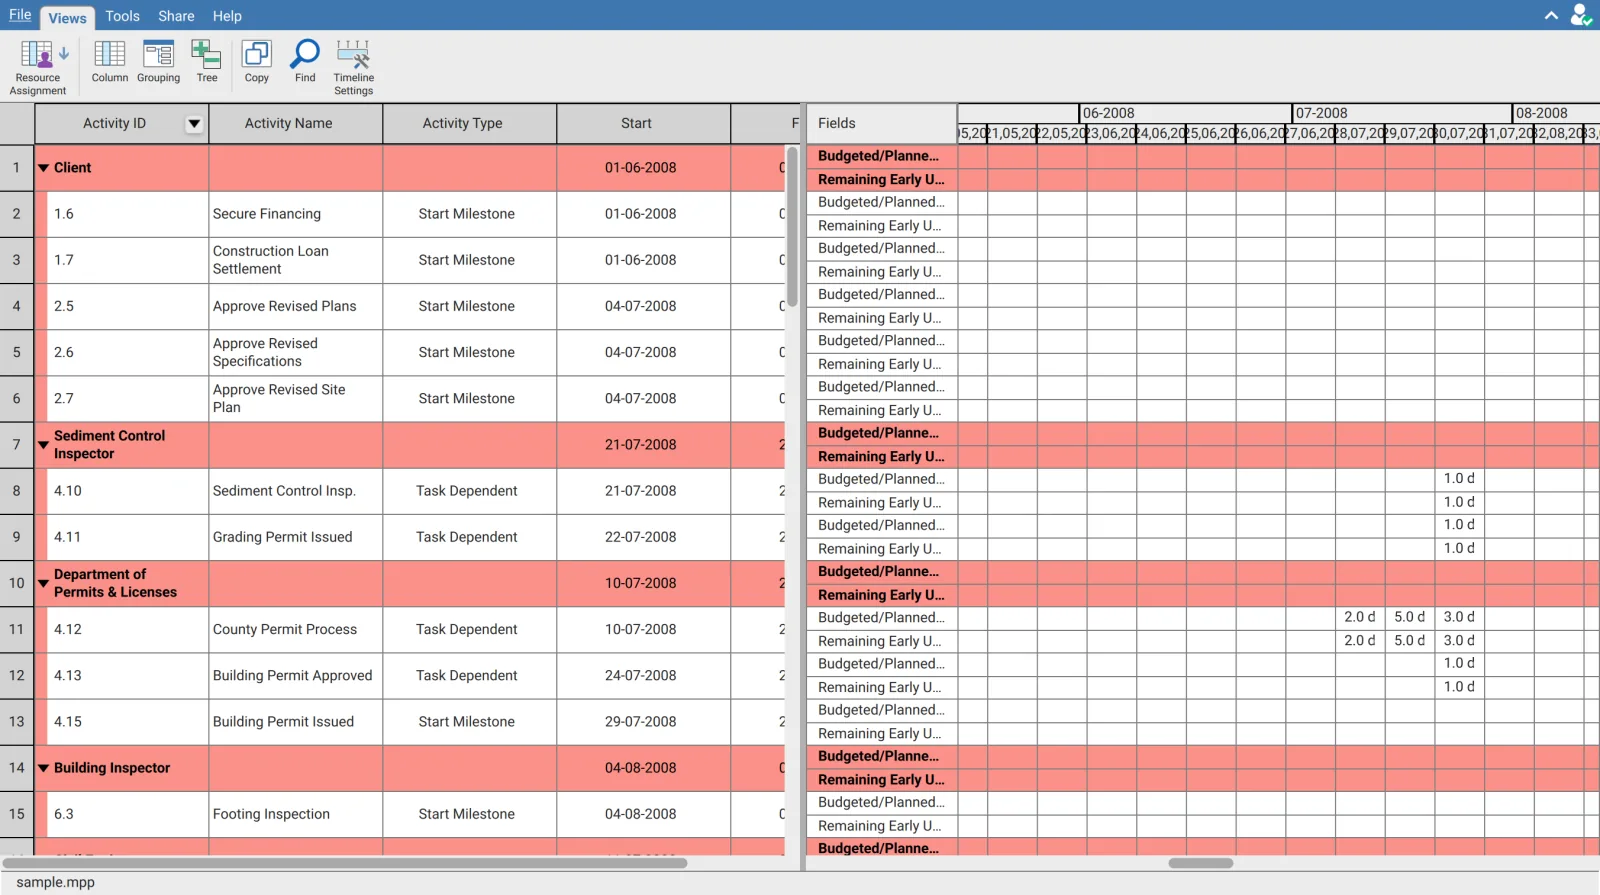Open the Help tab
The width and height of the screenshot is (1600, 895).
tap(227, 16)
